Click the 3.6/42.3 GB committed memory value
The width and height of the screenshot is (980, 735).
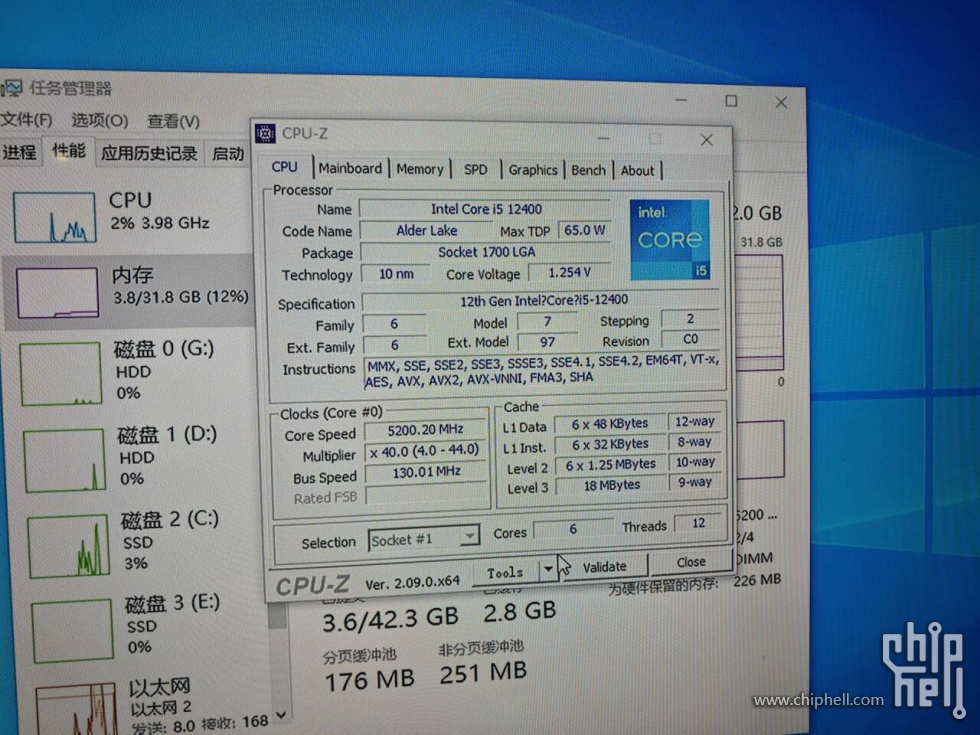coord(391,619)
